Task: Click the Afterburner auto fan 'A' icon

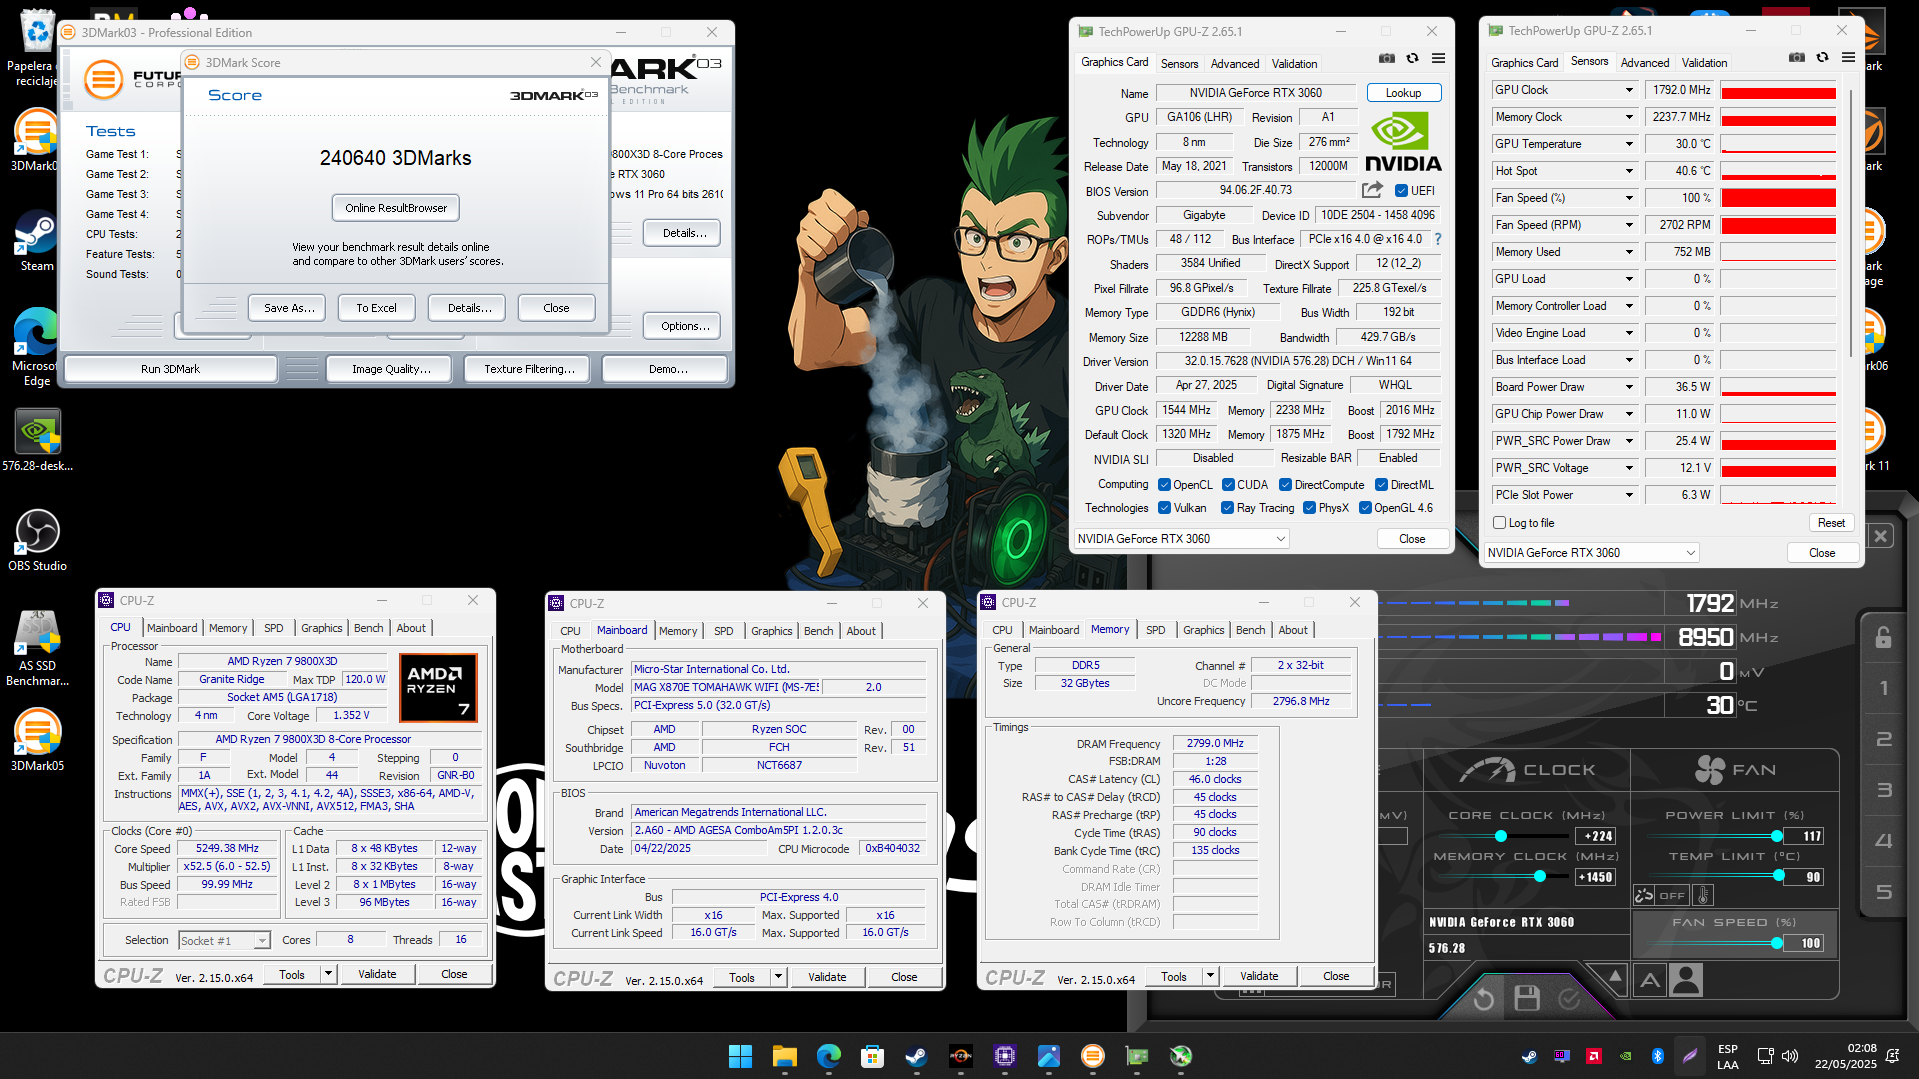Action: [x=1650, y=980]
